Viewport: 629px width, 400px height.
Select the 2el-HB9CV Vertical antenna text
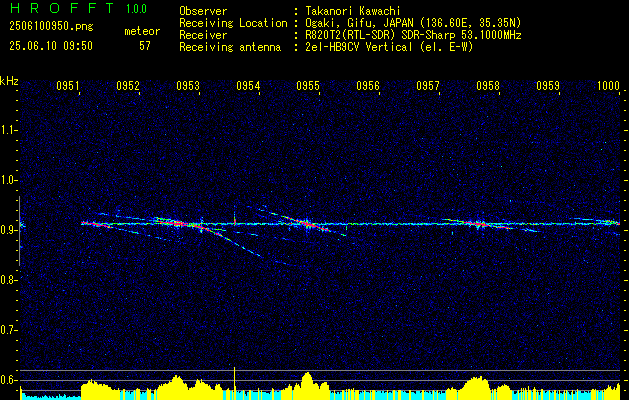(x=389, y=47)
